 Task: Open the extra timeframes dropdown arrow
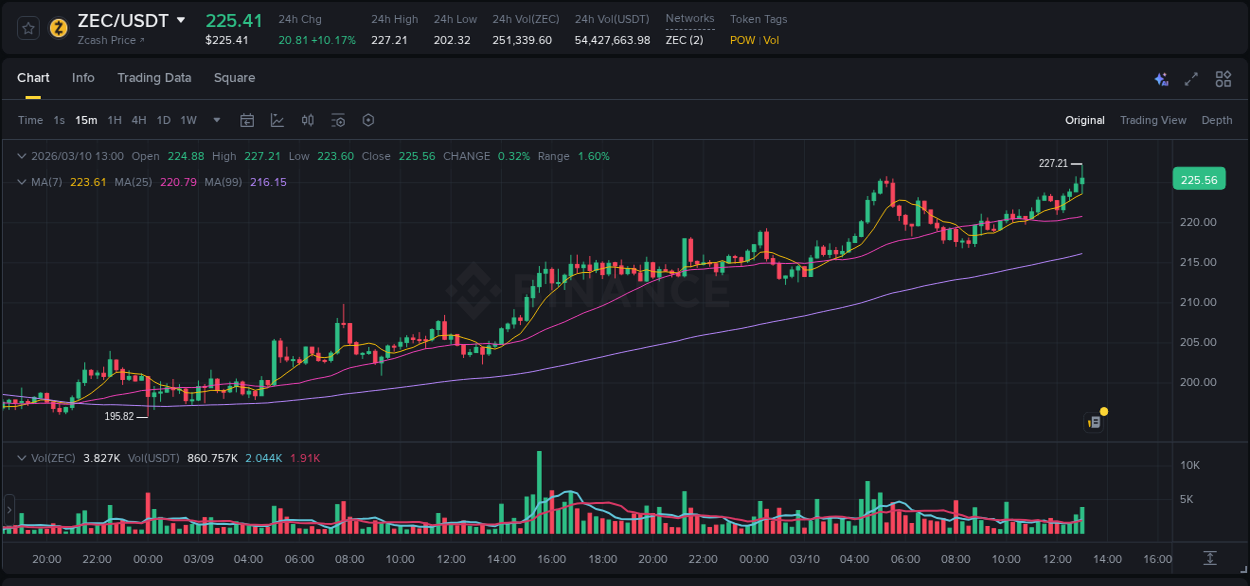[215, 120]
